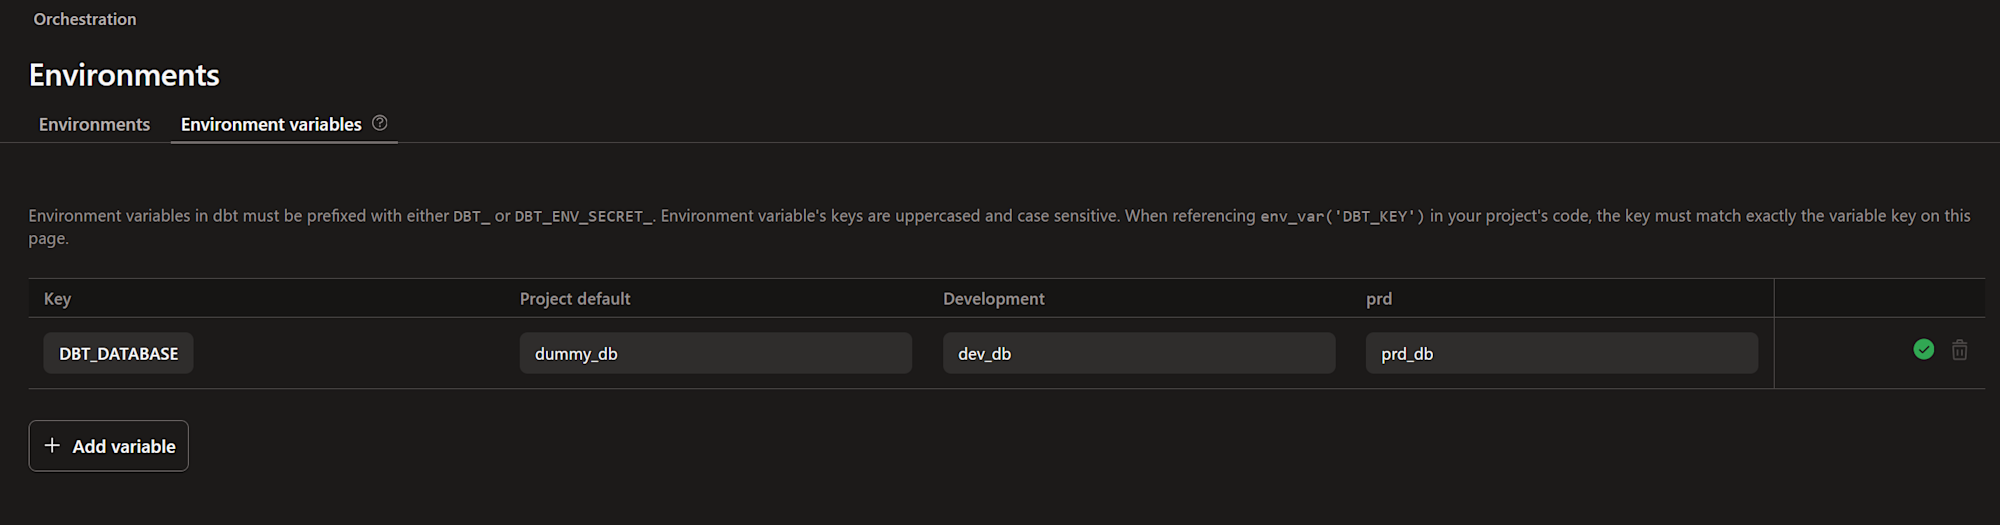Delete the DBT_DATABASE variable with trash icon

1959,350
